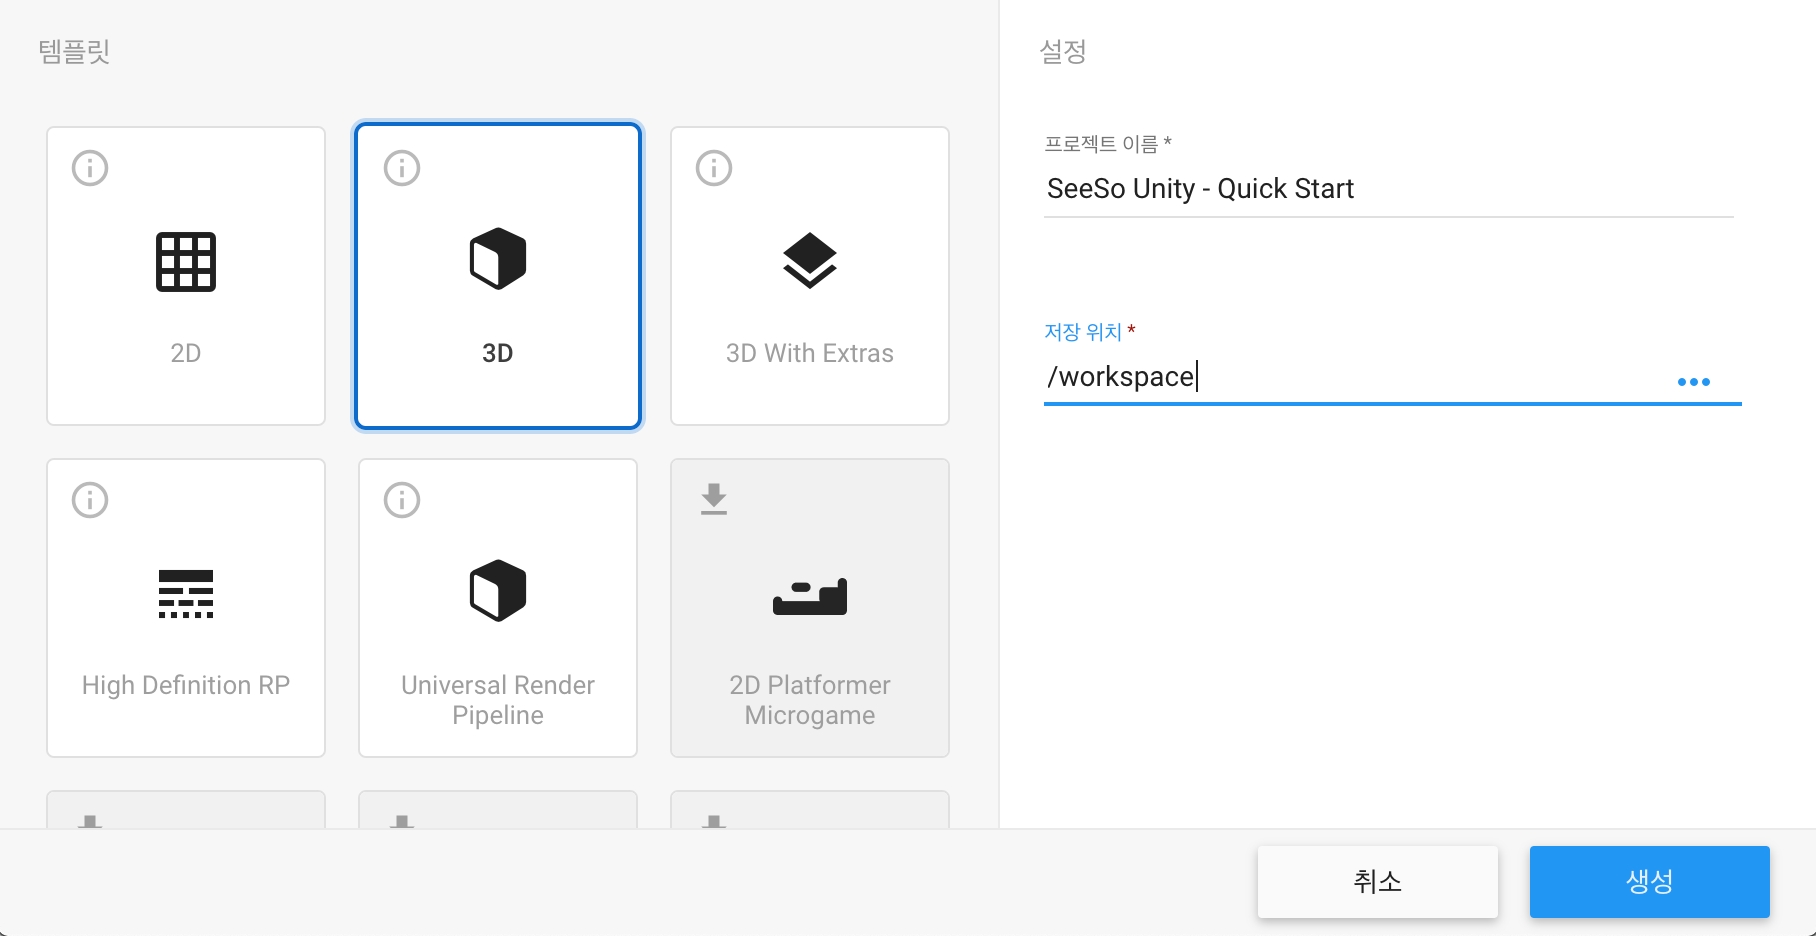
Task: Download the 2D Platformer Microgame template
Action: coord(714,499)
